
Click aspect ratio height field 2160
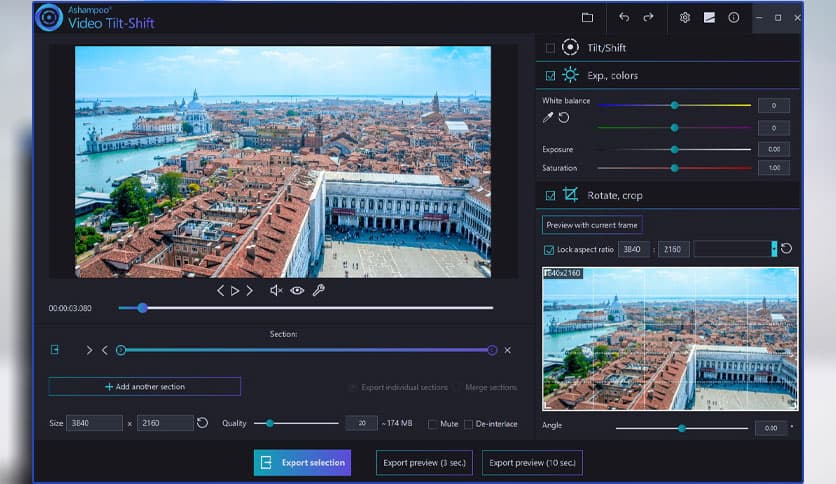(x=673, y=249)
